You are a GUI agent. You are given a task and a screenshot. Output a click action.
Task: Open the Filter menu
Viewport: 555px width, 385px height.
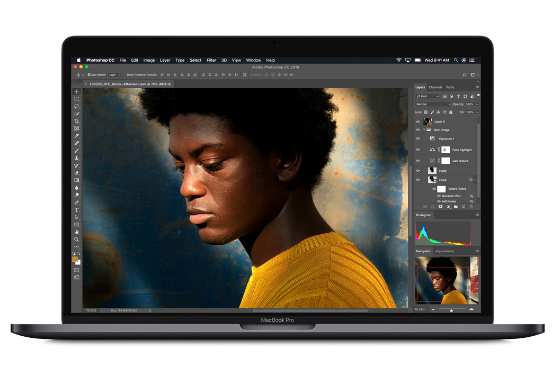(211, 60)
